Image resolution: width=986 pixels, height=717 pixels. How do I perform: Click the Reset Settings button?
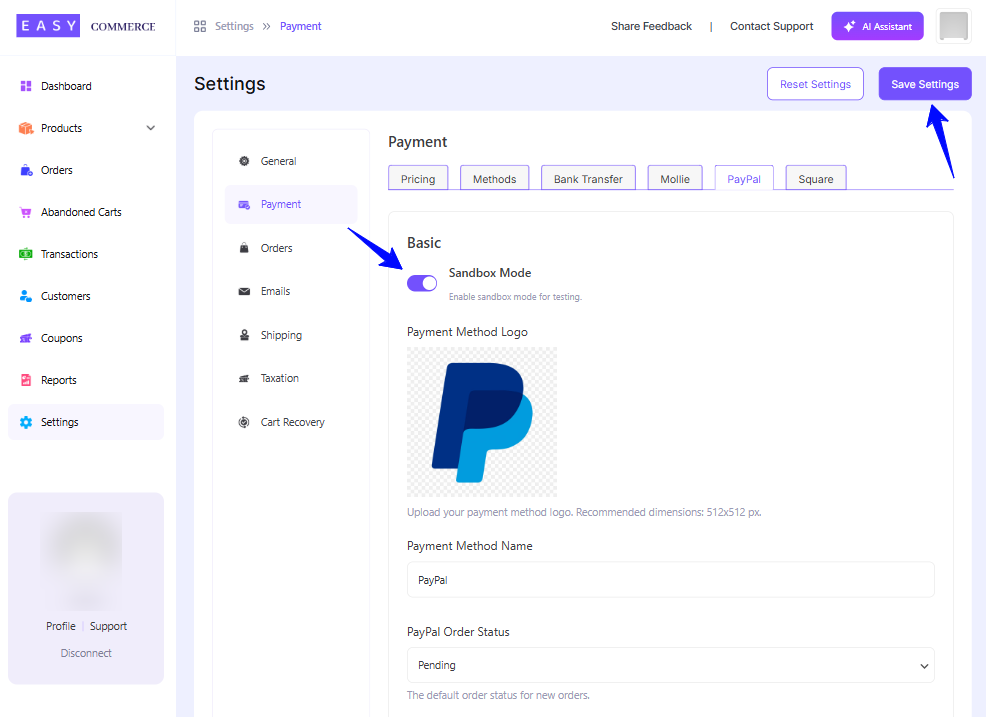coord(815,84)
